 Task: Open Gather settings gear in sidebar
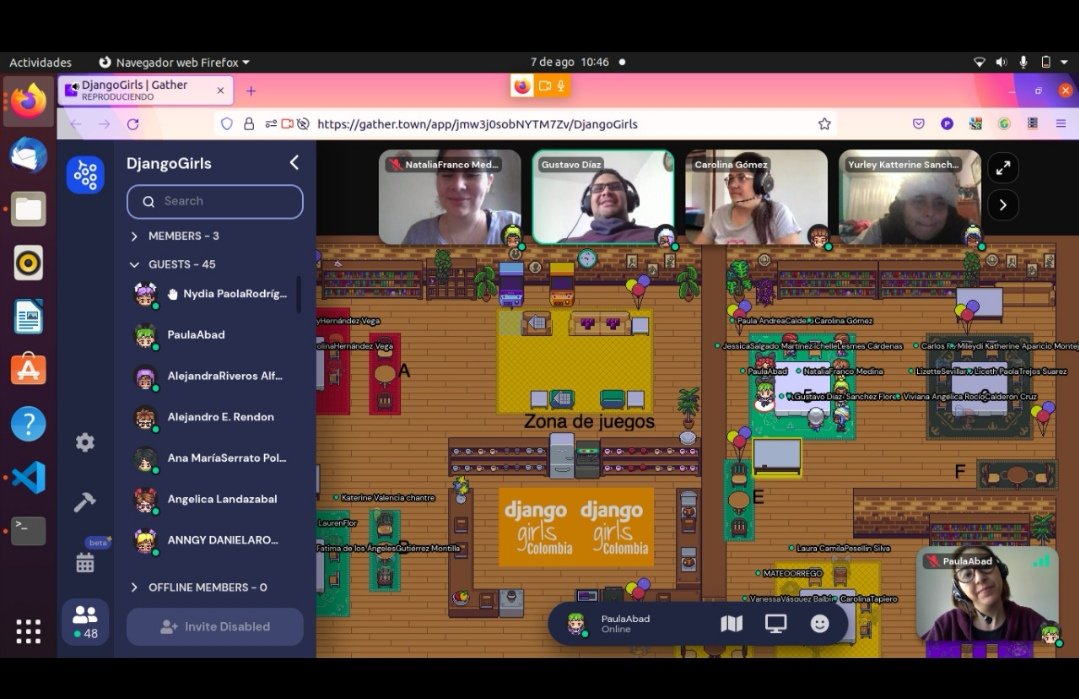85,442
